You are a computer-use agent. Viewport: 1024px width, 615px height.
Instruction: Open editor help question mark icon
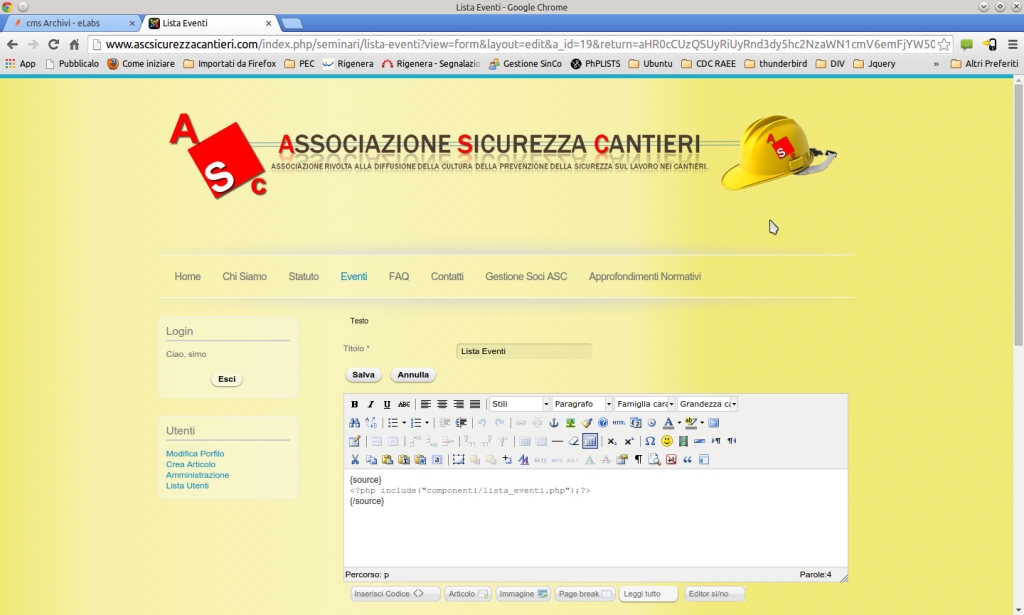[603, 422]
